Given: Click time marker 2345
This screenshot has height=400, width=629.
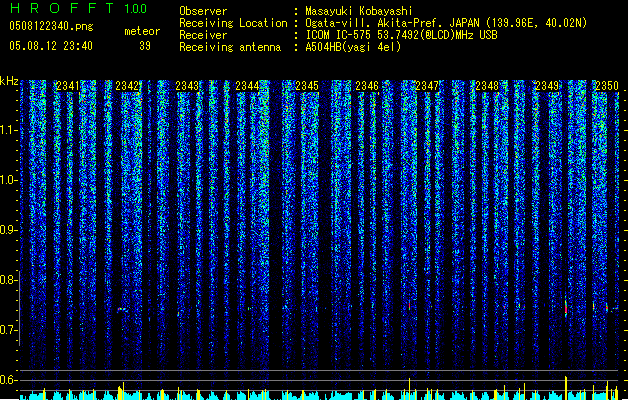Looking at the screenshot, I should point(307,86).
